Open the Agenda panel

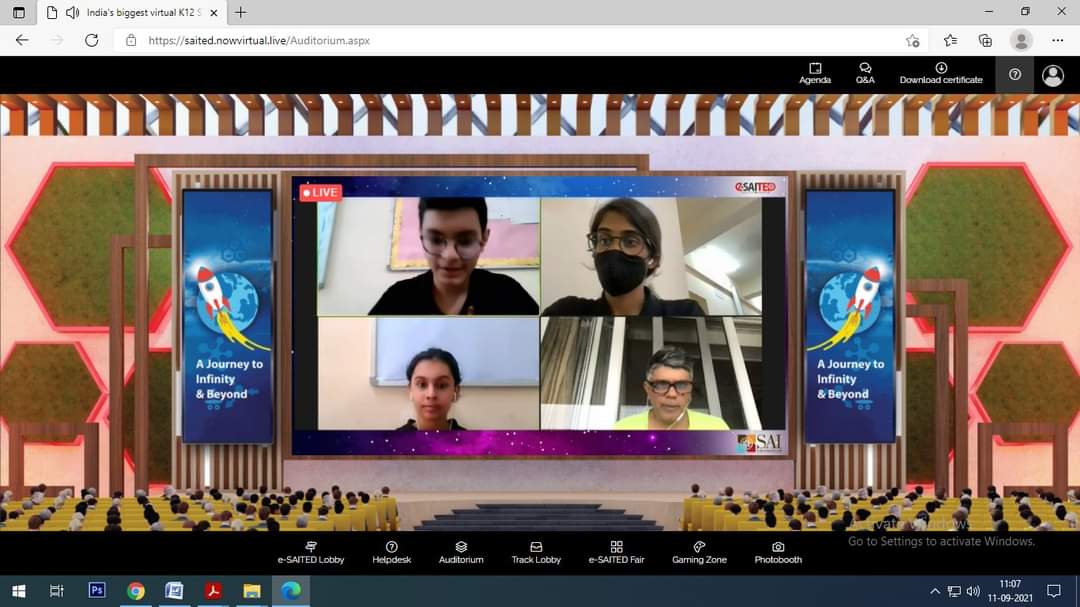pos(815,73)
